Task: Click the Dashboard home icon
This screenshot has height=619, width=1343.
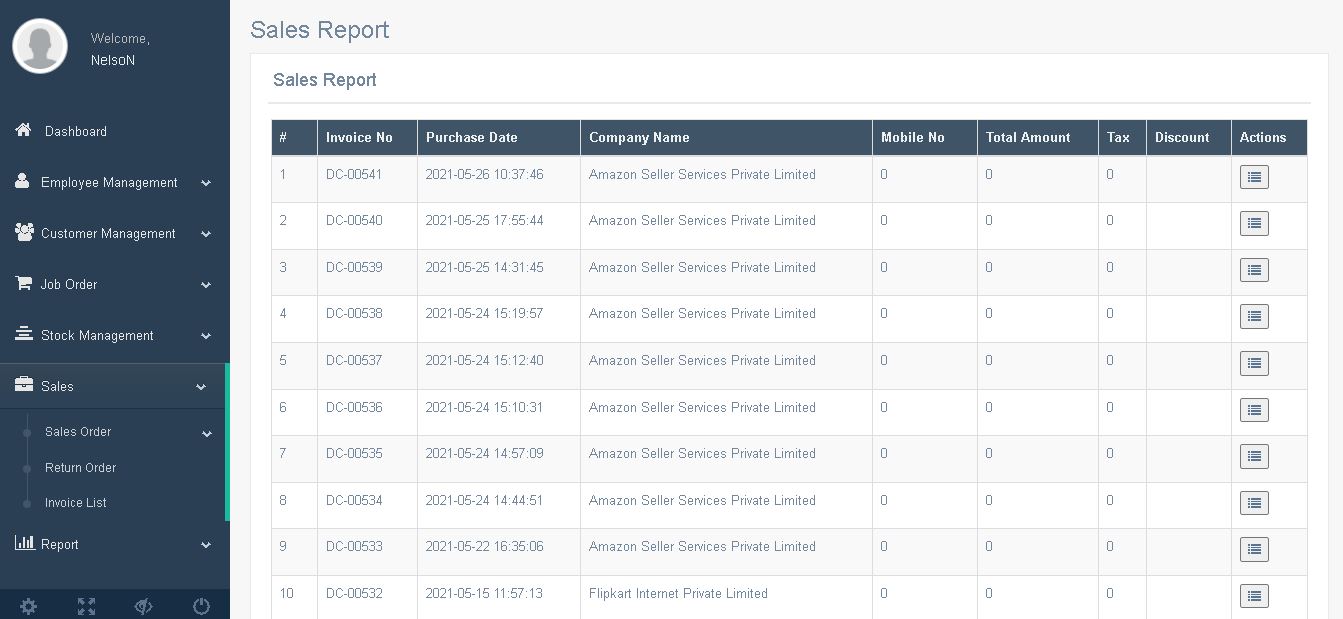Action: 23,130
